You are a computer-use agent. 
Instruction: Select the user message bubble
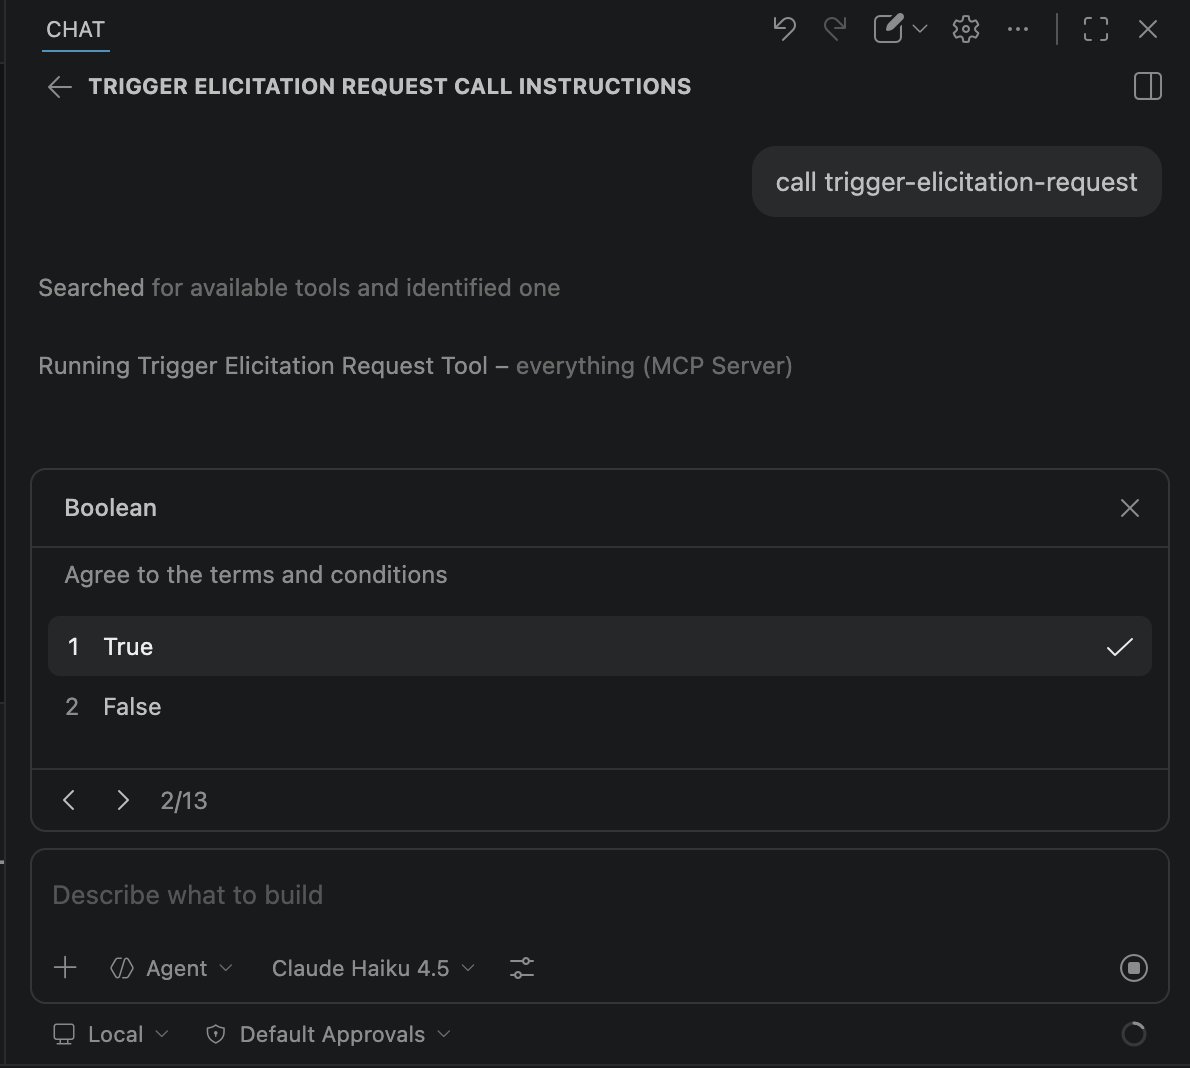coord(956,182)
